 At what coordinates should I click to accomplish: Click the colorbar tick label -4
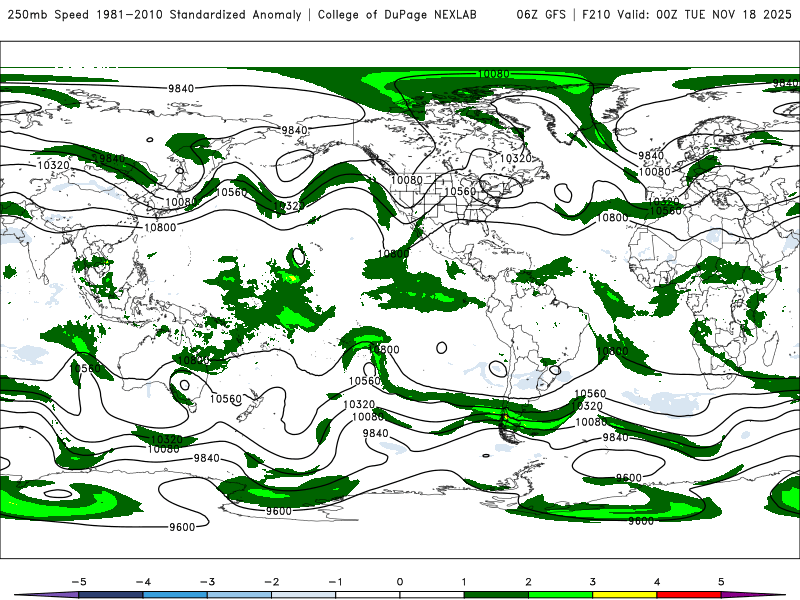(x=143, y=582)
